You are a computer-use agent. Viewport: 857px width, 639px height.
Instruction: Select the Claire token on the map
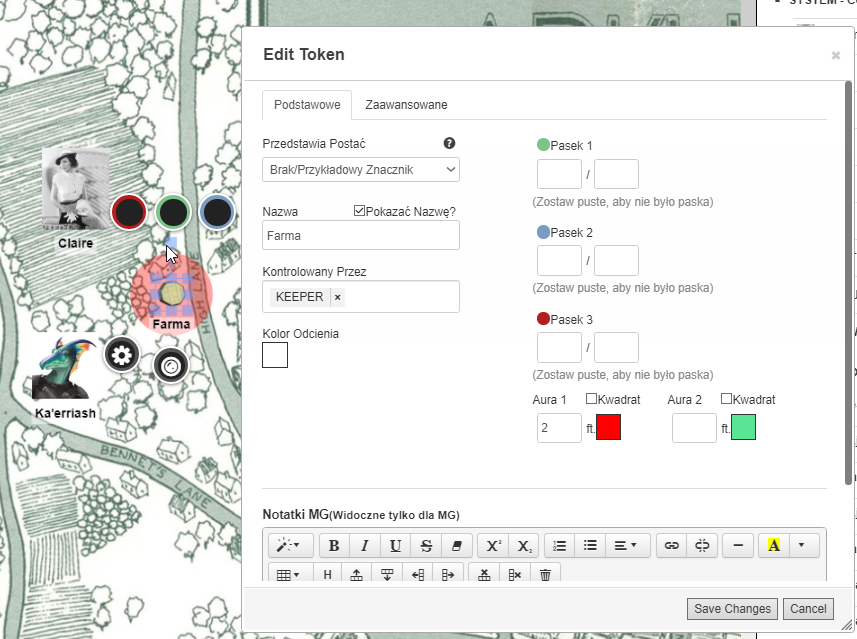75,189
